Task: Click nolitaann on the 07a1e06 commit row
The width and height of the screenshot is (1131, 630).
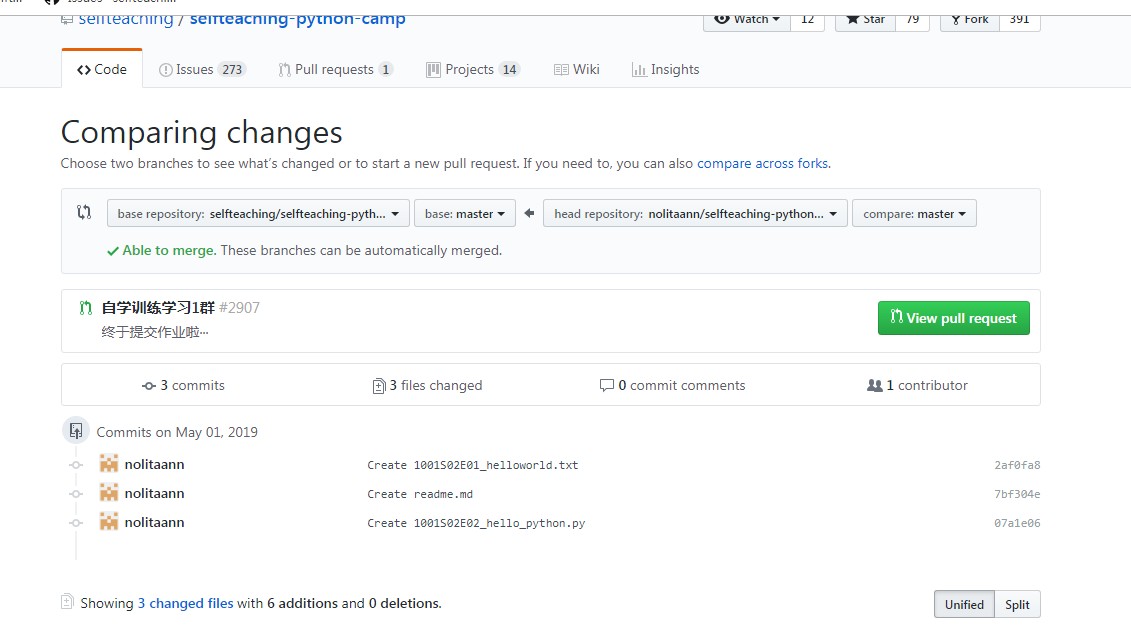Action: pyautogui.click(x=154, y=522)
